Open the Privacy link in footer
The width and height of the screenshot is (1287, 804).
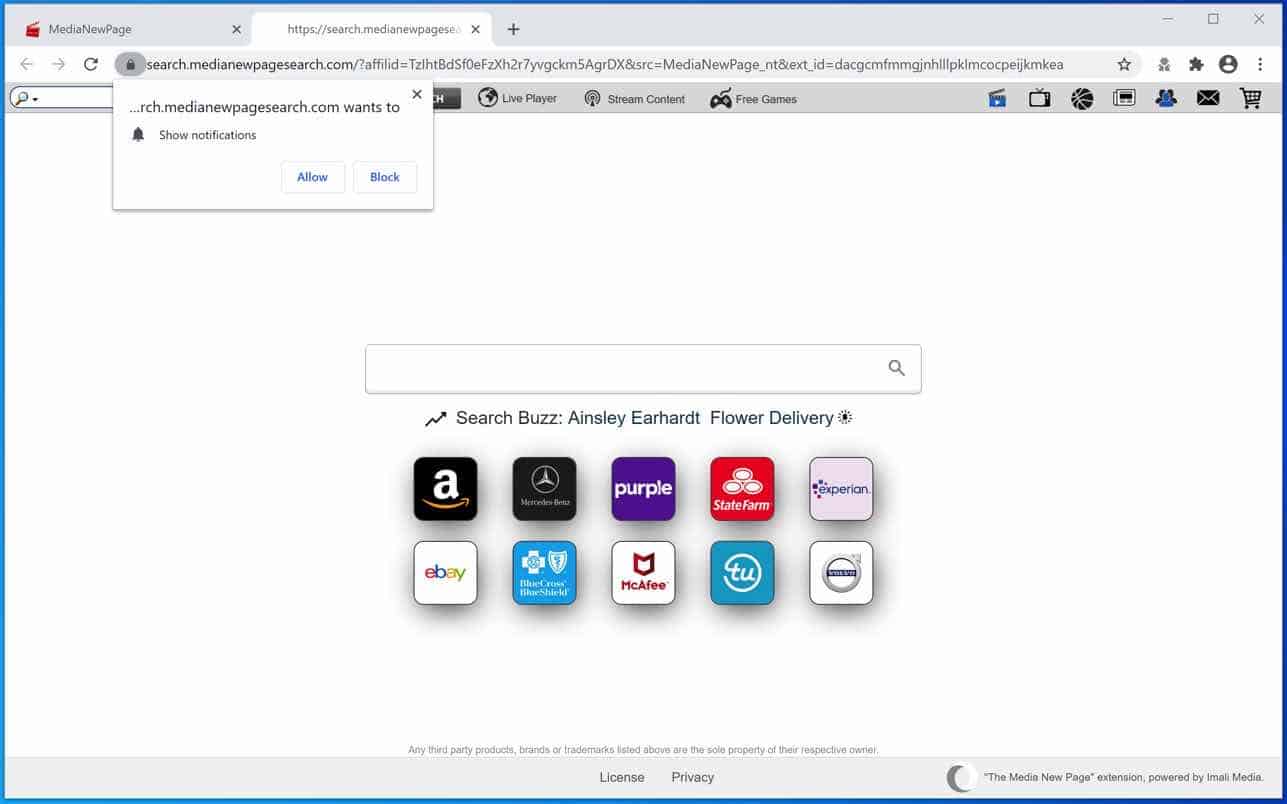coord(693,777)
